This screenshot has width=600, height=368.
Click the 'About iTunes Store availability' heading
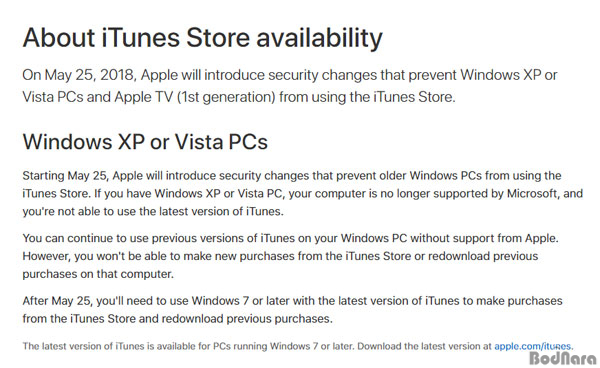[202, 39]
